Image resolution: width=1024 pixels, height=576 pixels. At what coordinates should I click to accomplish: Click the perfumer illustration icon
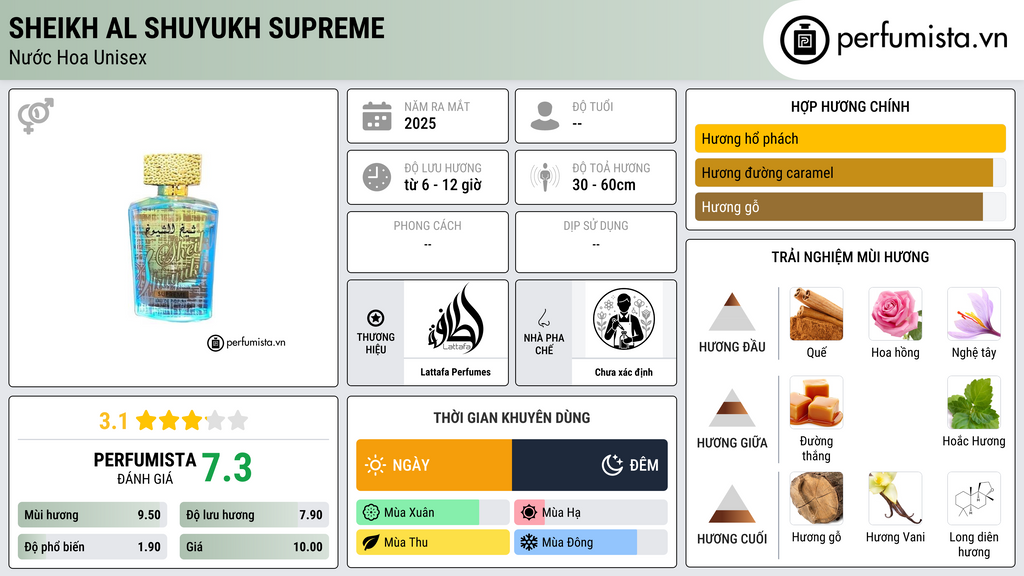pos(624,319)
